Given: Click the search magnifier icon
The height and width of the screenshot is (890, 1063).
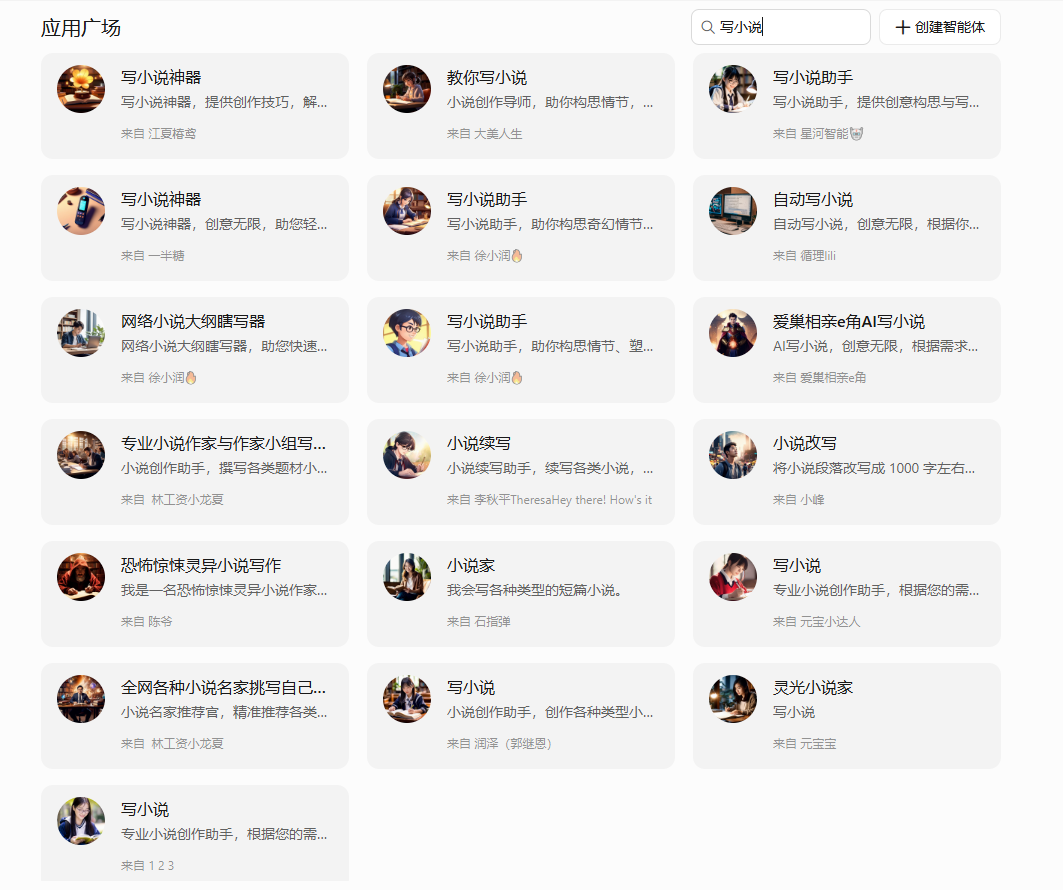Looking at the screenshot, I should click(707, 27).
